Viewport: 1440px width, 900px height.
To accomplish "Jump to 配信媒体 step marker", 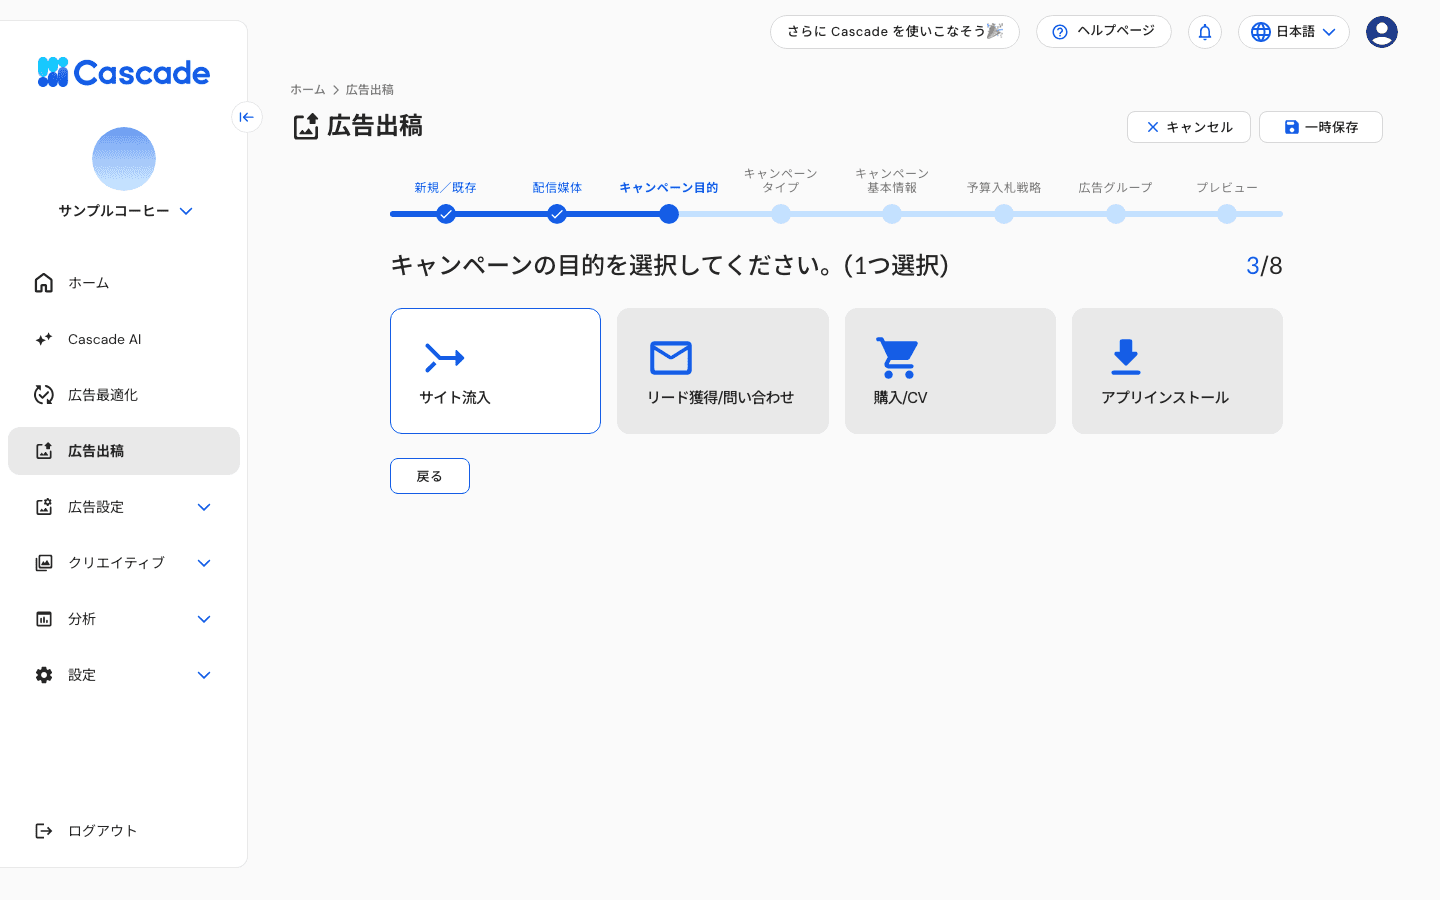I will (557, 214).
